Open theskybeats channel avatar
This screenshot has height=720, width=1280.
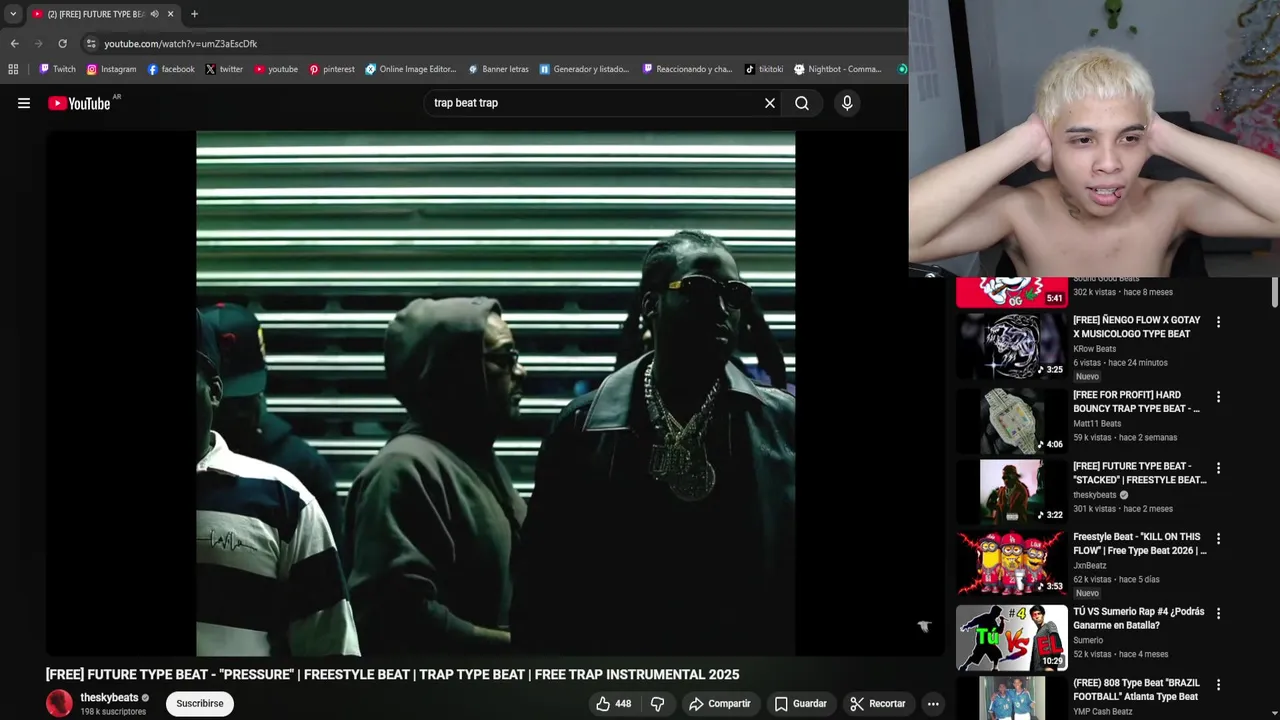click(60, 704)
